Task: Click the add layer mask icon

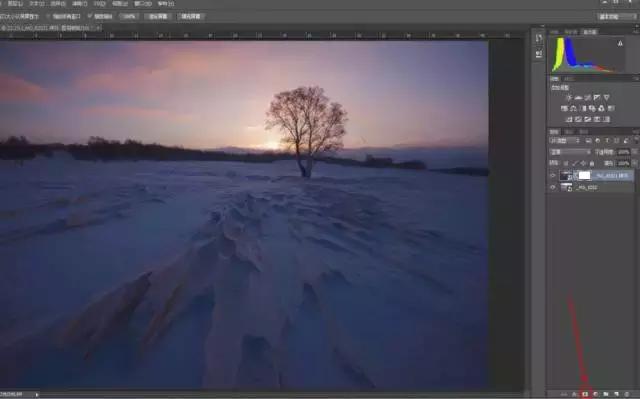Action: tap(585, 394)
